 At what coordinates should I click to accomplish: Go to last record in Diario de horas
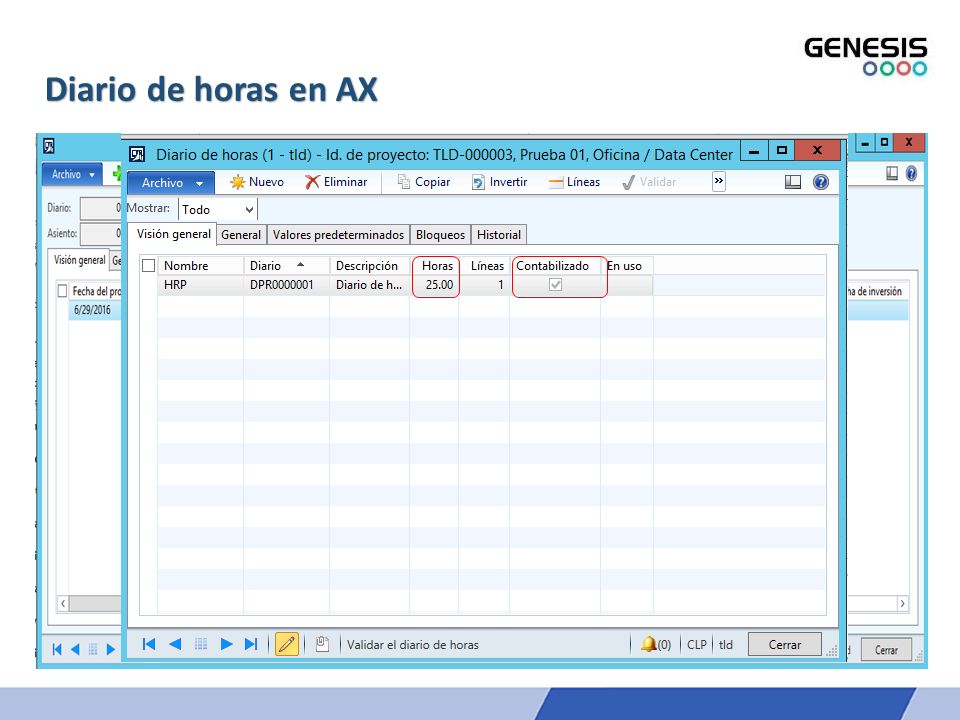[251, 644]
